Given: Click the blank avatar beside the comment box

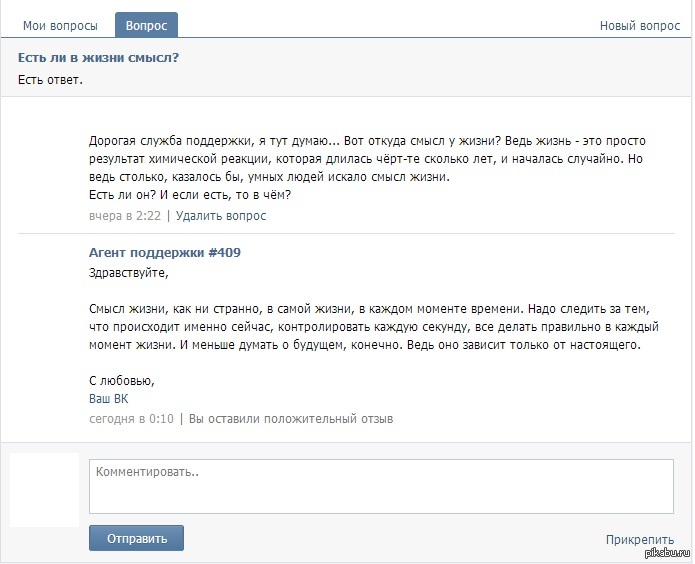Looking at the screenshot, I should [45, 489].
